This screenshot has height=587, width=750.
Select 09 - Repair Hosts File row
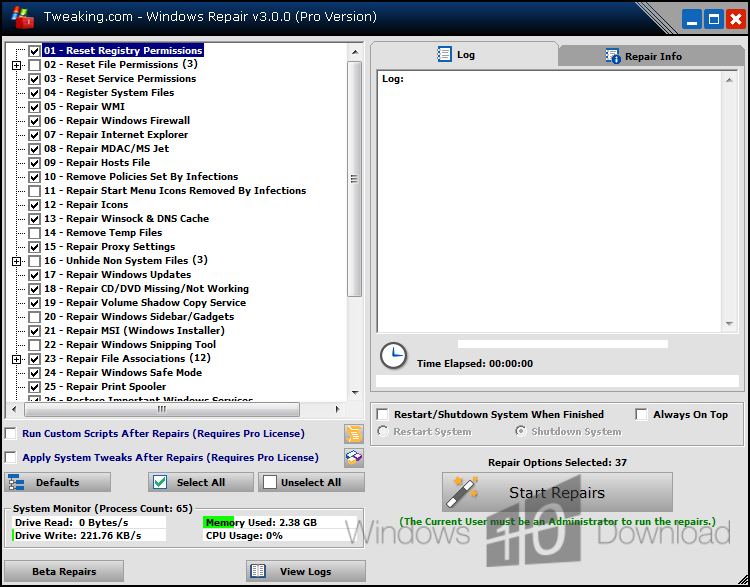pyautogui.click(x=97, y=163)
